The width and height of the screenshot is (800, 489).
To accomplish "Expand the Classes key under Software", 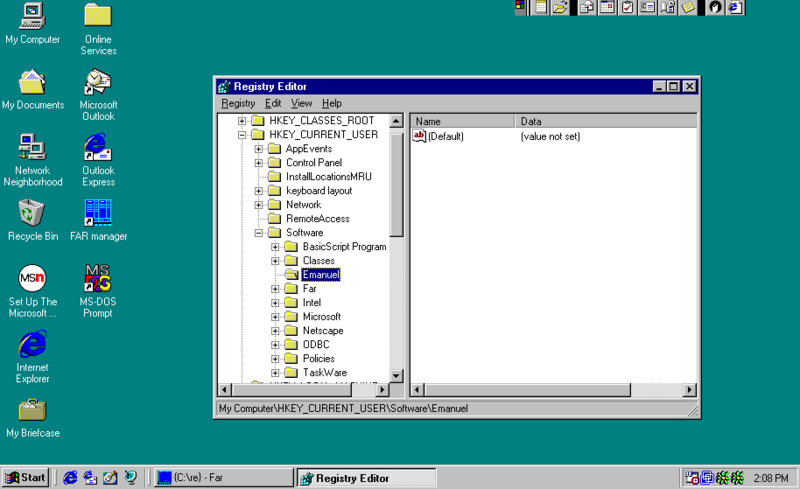I will coord(275,261).
